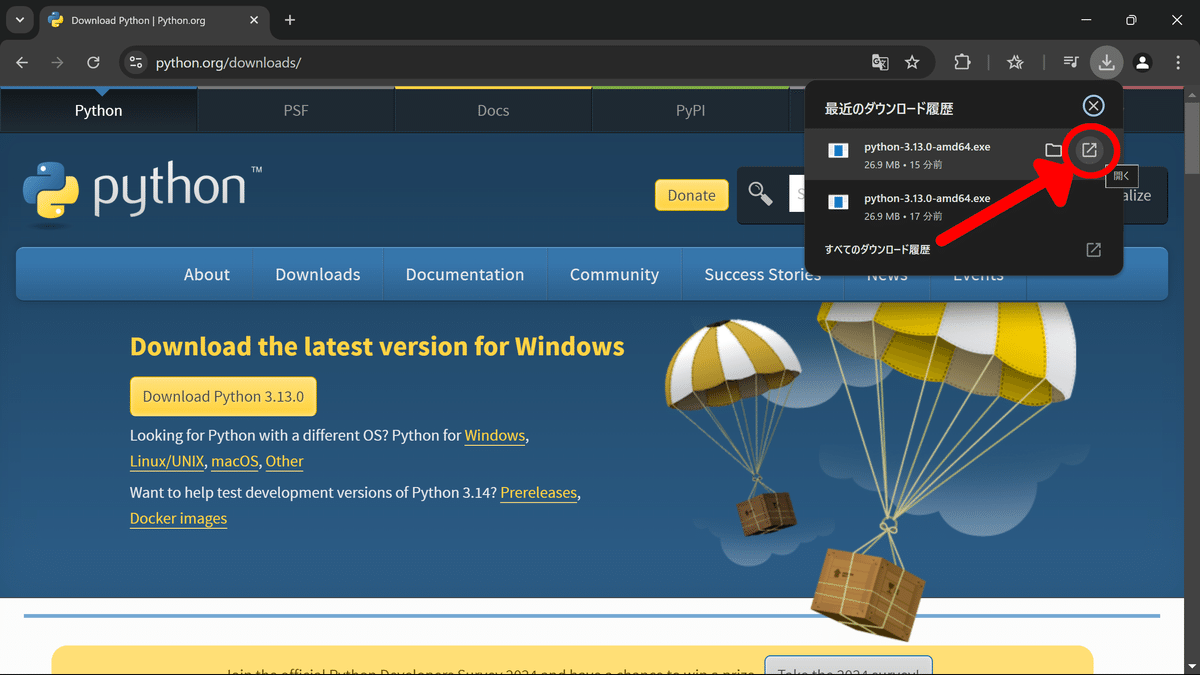Click the address bar URL python.org/downloads/
The width and height of the screenshot is (1200, 675).
click(x=228, y=62)
